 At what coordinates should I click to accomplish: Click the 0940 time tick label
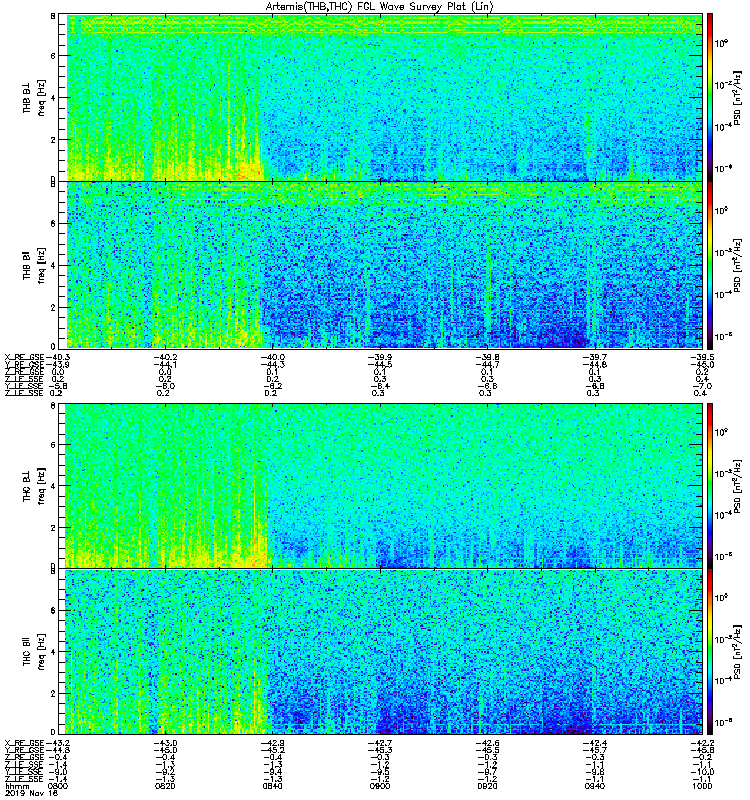595,786
